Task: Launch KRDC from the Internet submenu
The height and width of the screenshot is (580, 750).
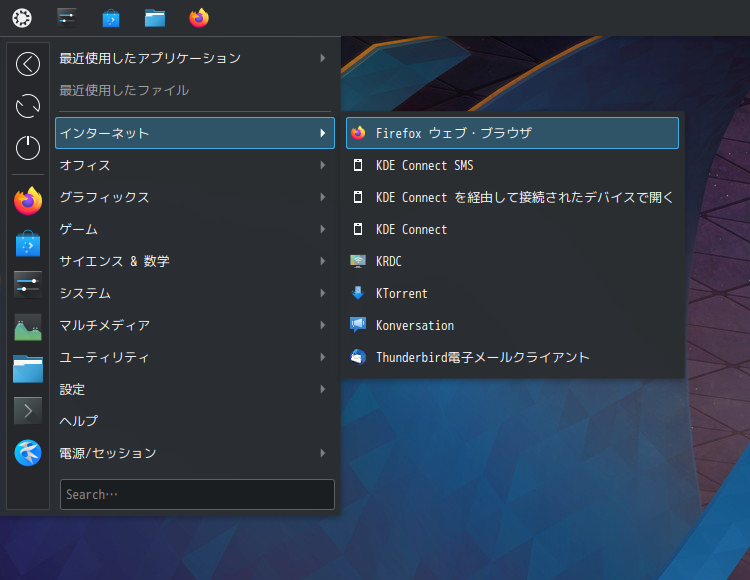Action: click(x=512, y=261)
